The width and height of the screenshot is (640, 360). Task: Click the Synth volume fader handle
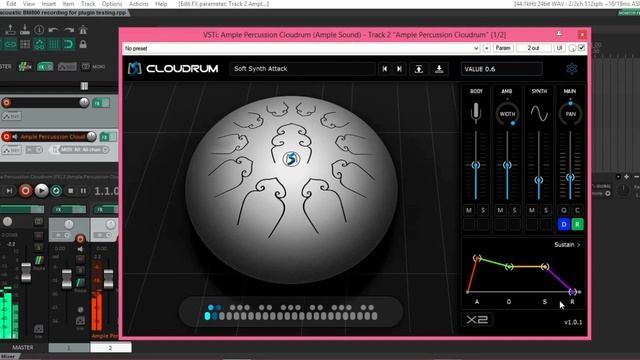(539, 180)
